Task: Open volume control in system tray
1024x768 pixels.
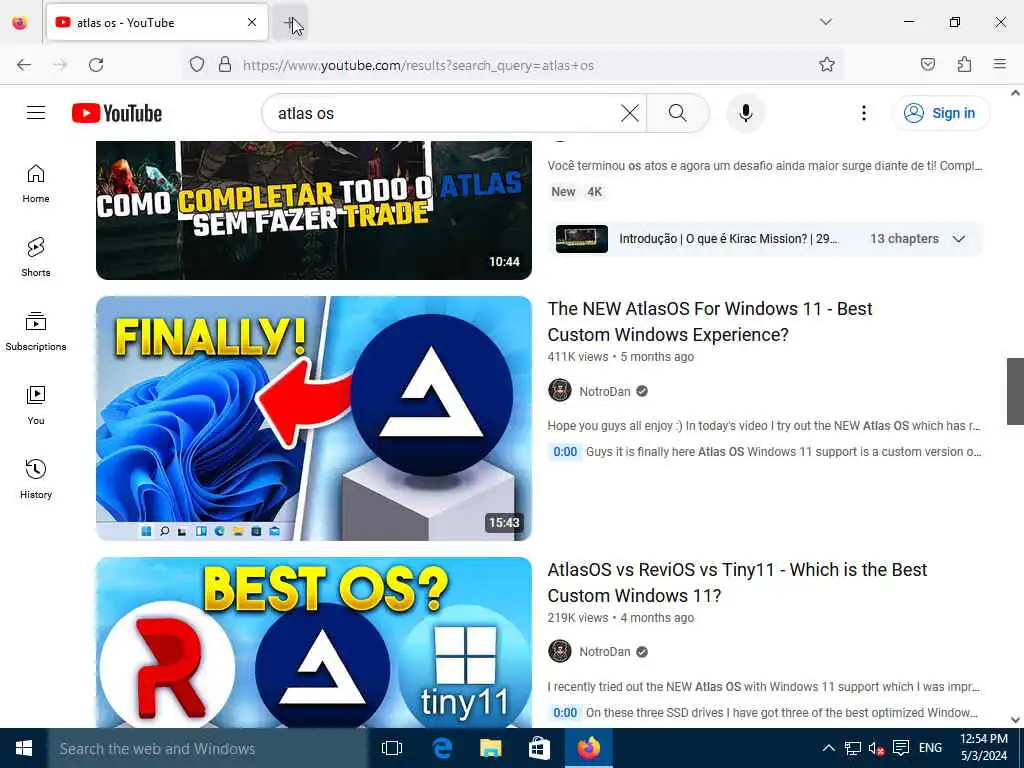Action: click(x=876, y=748)
